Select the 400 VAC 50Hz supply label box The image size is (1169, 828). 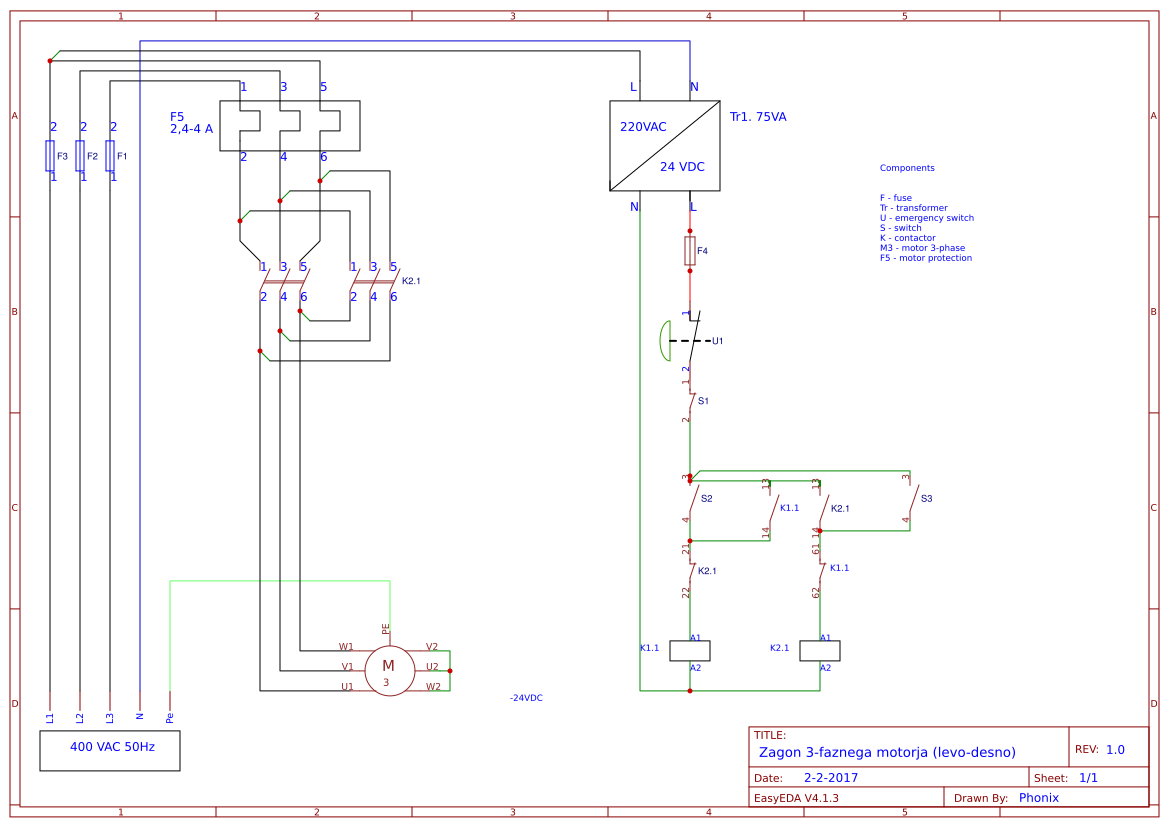point(110,750)
